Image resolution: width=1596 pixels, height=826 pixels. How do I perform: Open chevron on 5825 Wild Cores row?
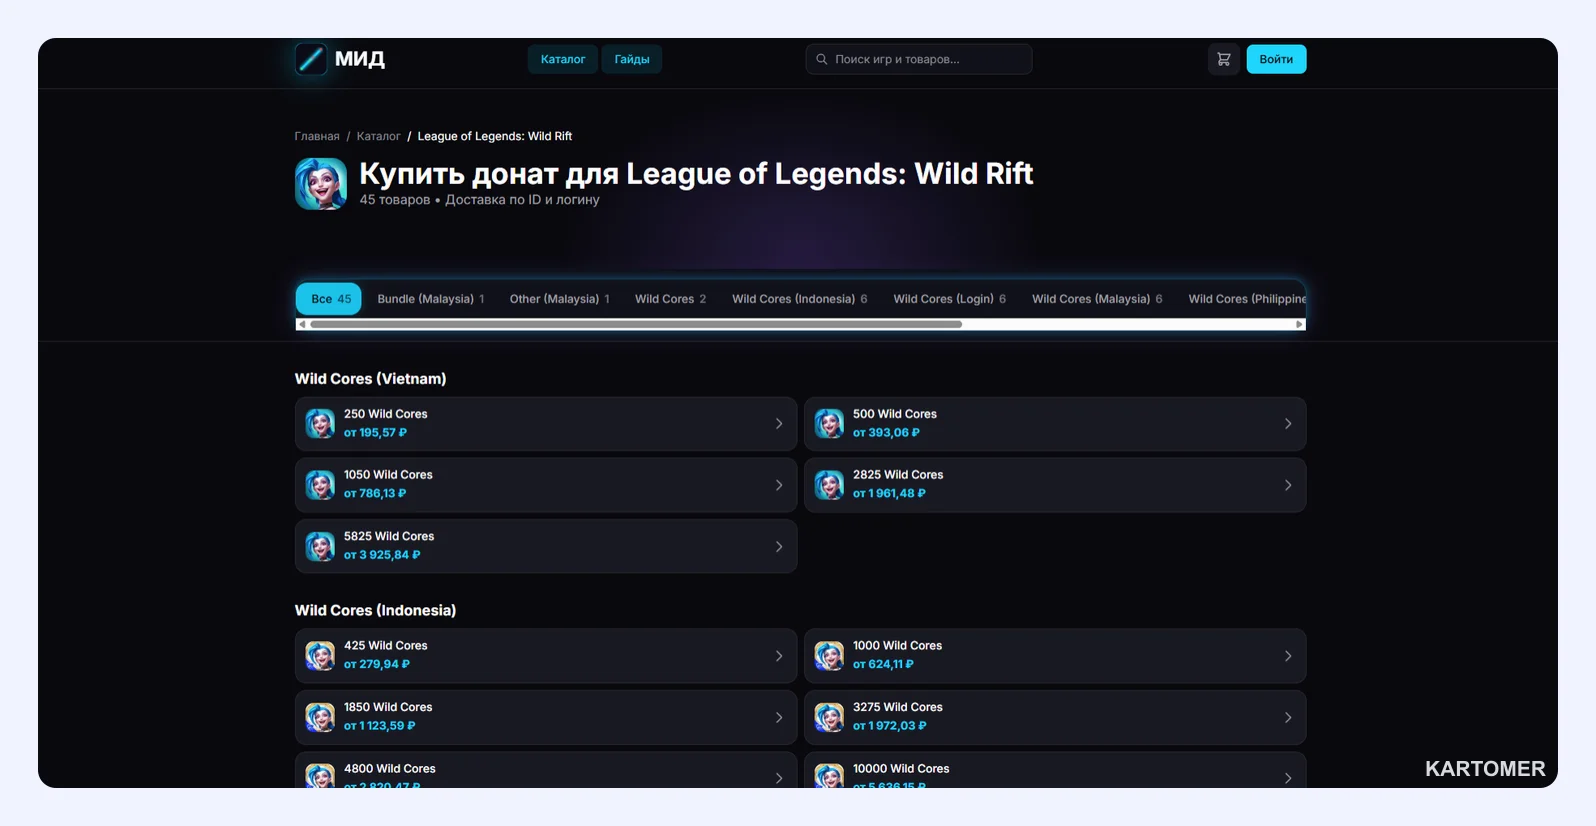(779, 547)
